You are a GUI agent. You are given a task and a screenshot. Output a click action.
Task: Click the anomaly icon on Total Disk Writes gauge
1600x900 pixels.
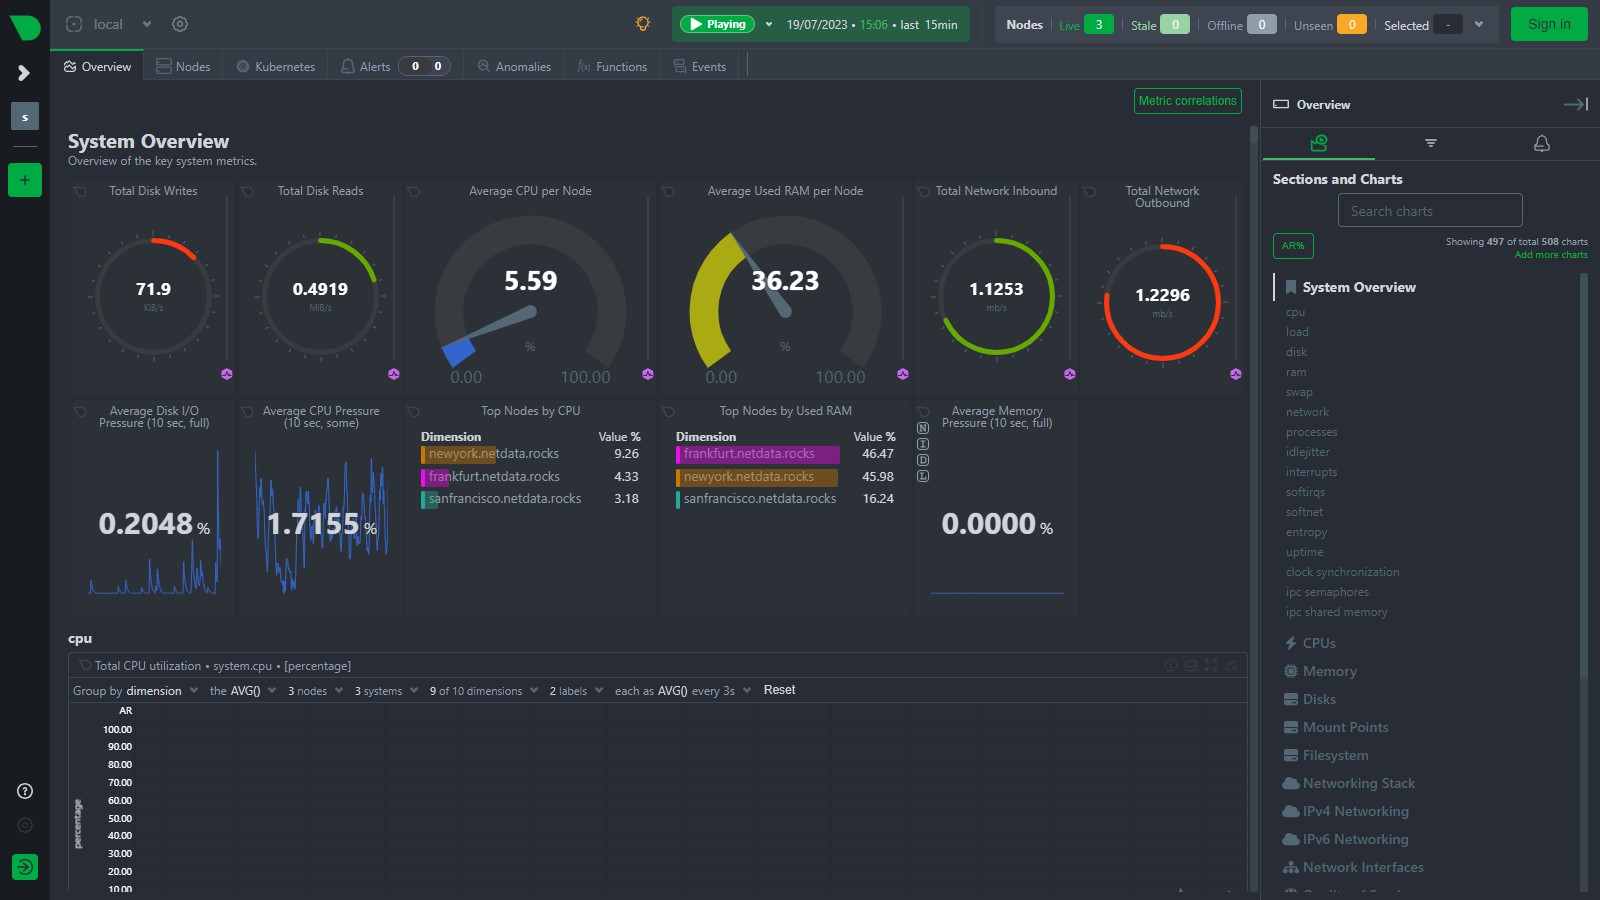click(x=227, y=374)
